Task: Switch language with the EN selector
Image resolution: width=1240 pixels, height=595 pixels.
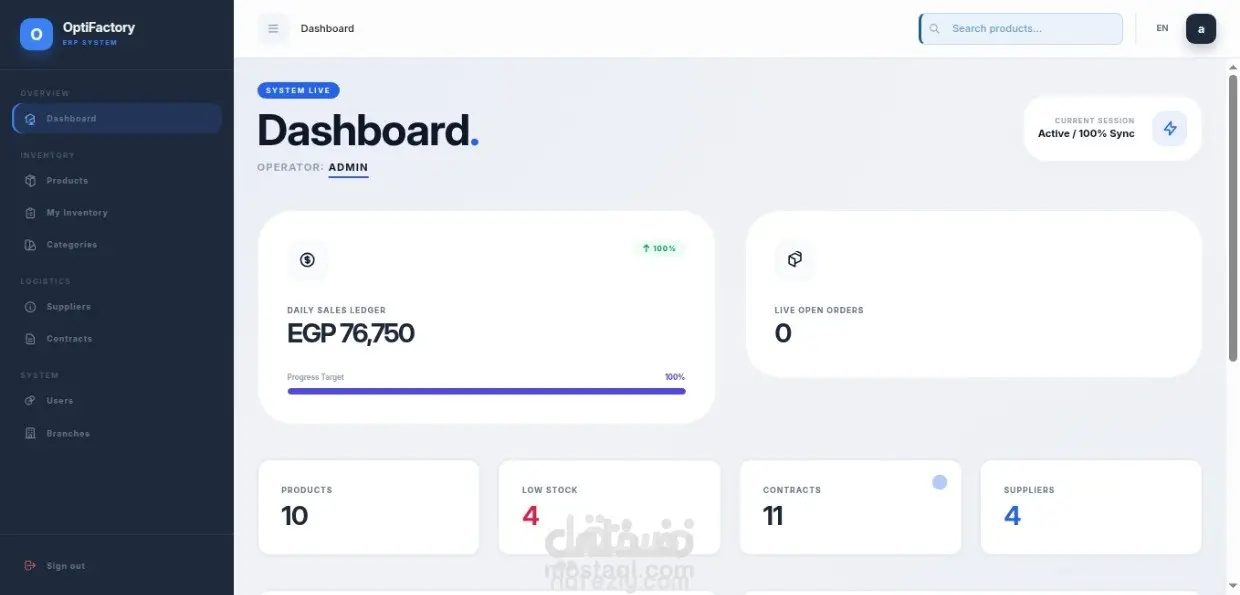Action: [1162, 29]
